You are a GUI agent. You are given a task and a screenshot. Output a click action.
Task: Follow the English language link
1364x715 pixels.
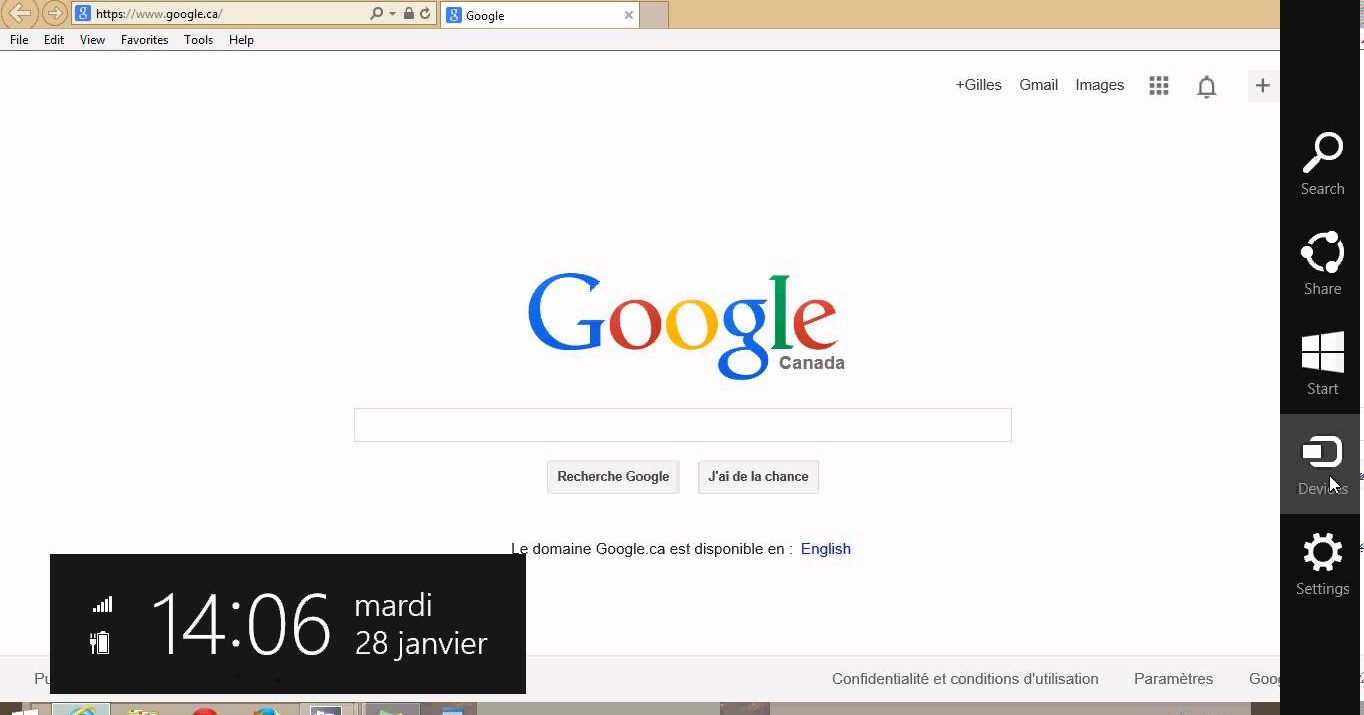[x=825, y=549]
